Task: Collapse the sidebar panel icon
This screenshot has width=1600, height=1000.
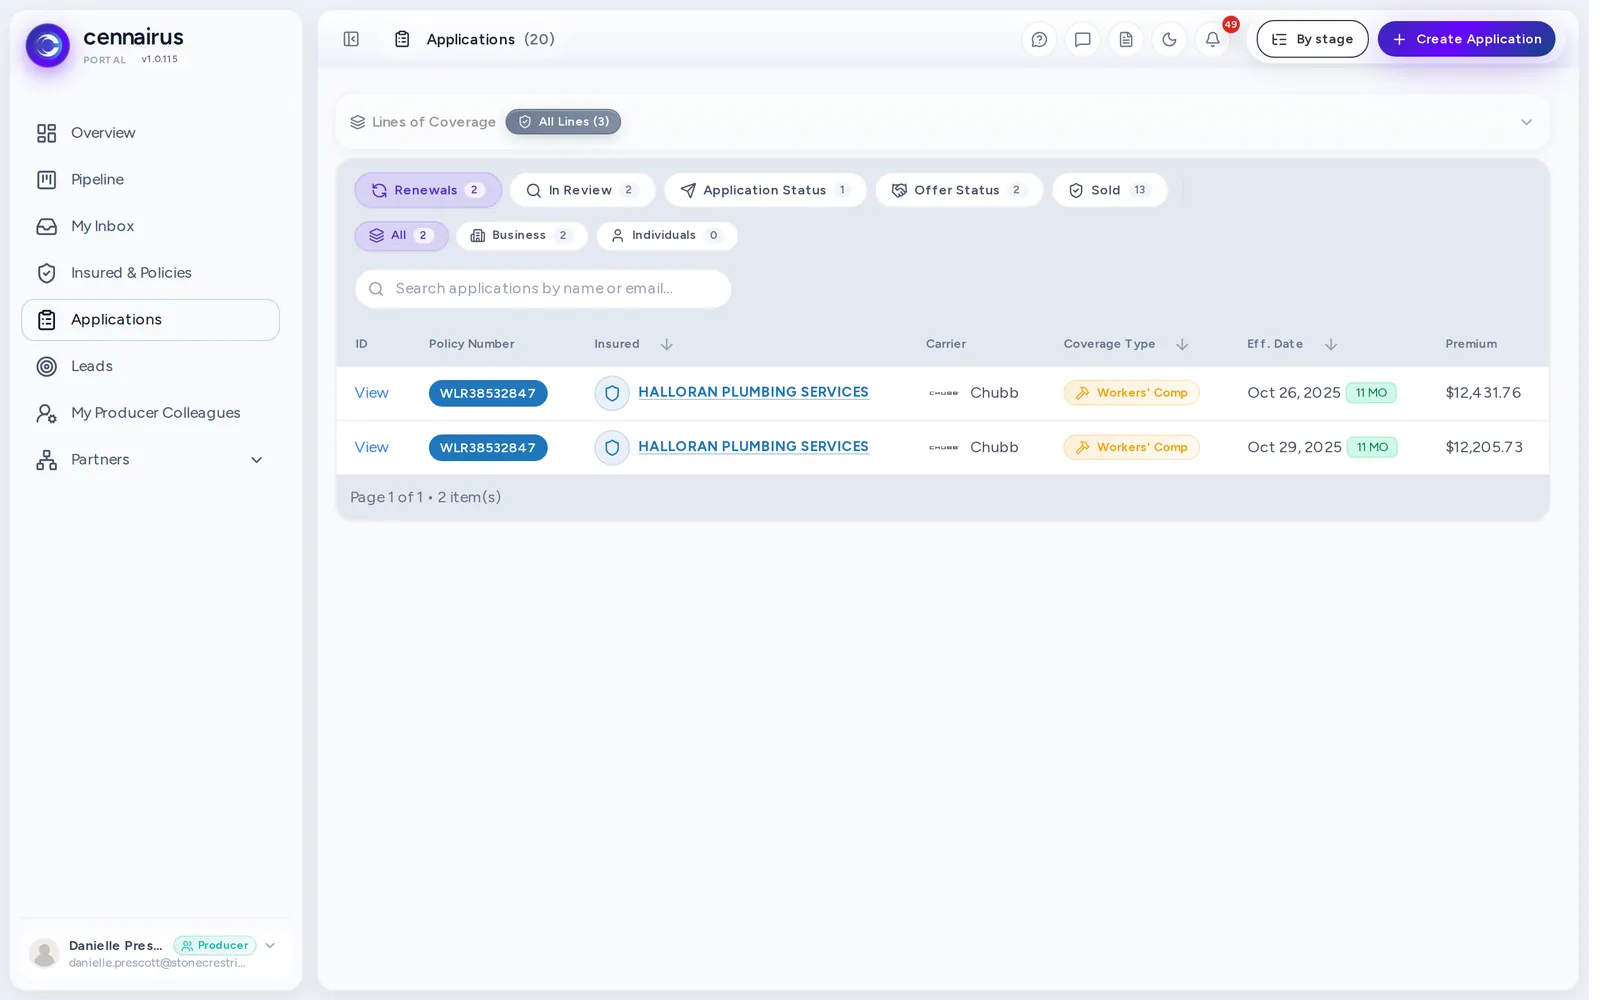Action: [351, 39]
